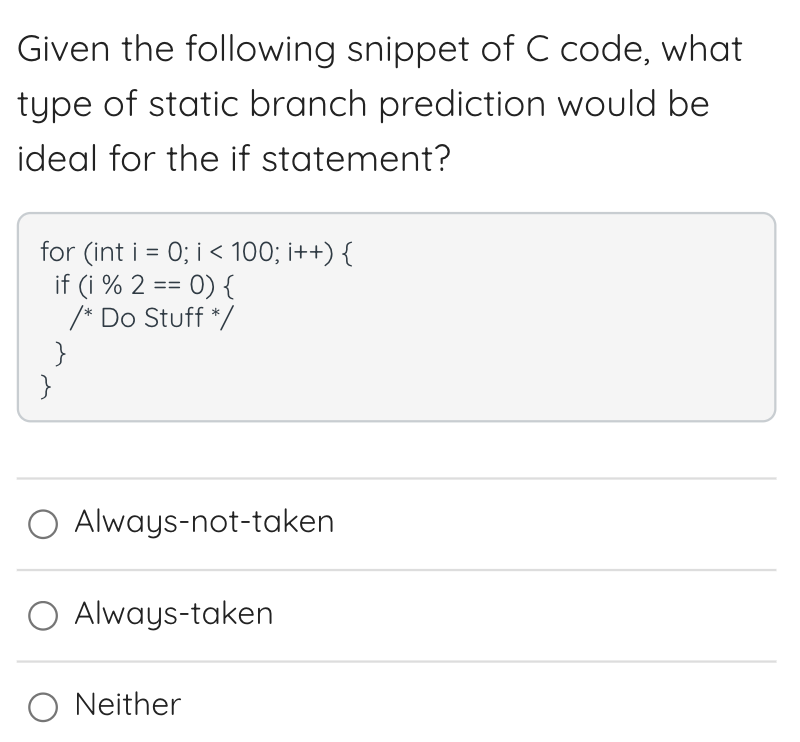
Task: Click the for loop line in code
Action: [196, 252]
